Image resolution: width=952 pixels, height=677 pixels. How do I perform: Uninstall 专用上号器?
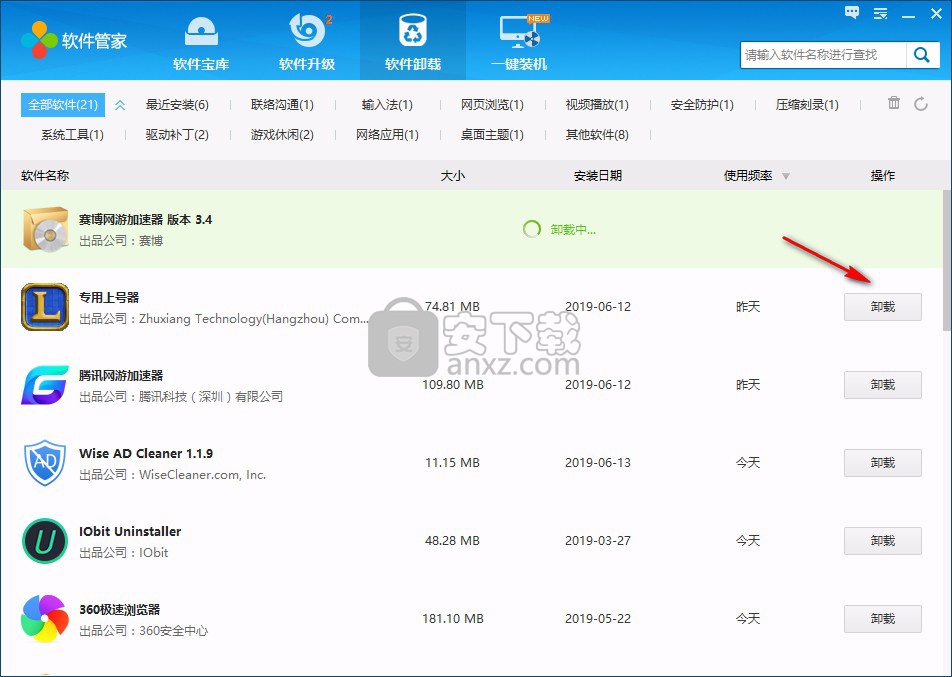[x=883, y=307]
